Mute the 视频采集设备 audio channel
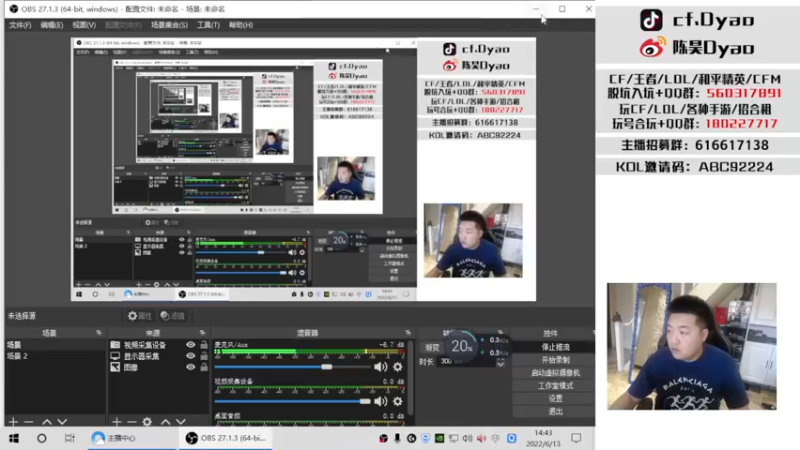This screenshot has width=800, height=450. click(380, 402)
